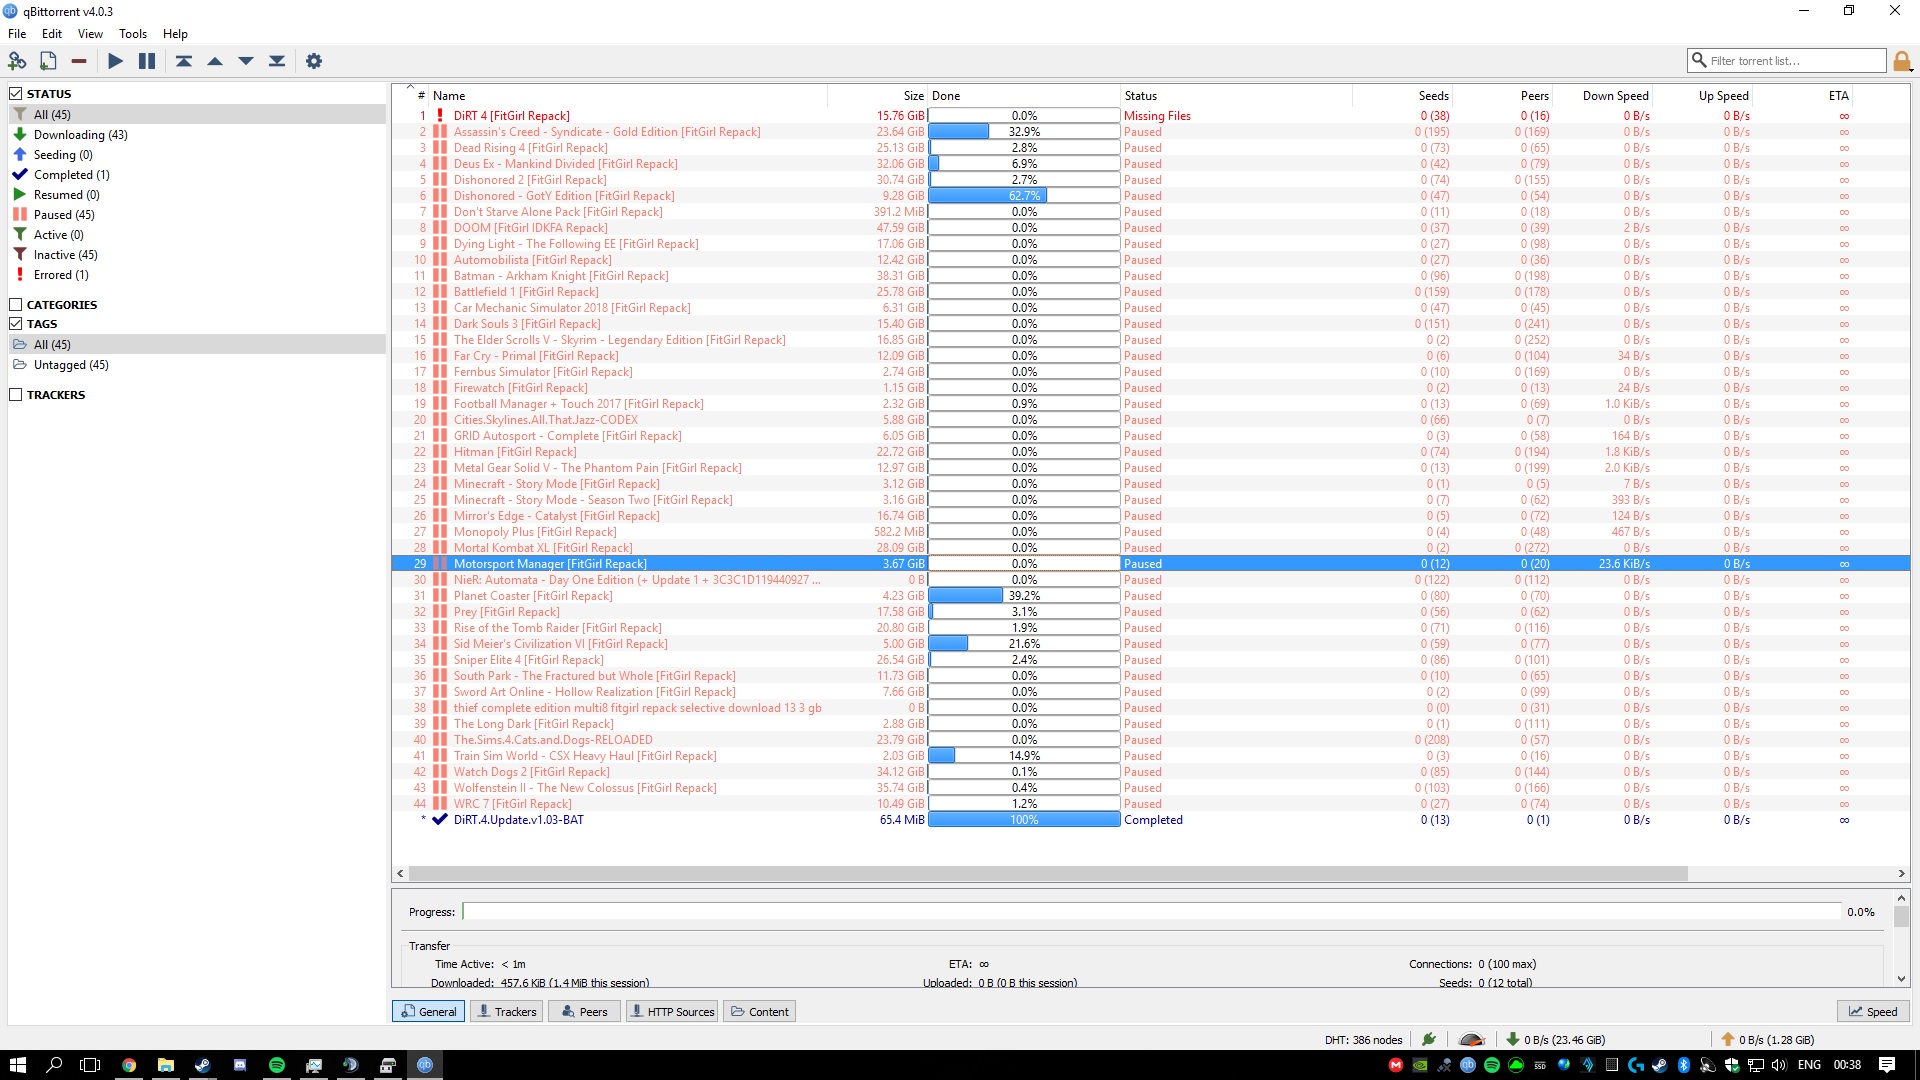The image size is (1920, 1080).
Task: Sort the torrents by the Down Speed column
Action: tap(1603, 96)
